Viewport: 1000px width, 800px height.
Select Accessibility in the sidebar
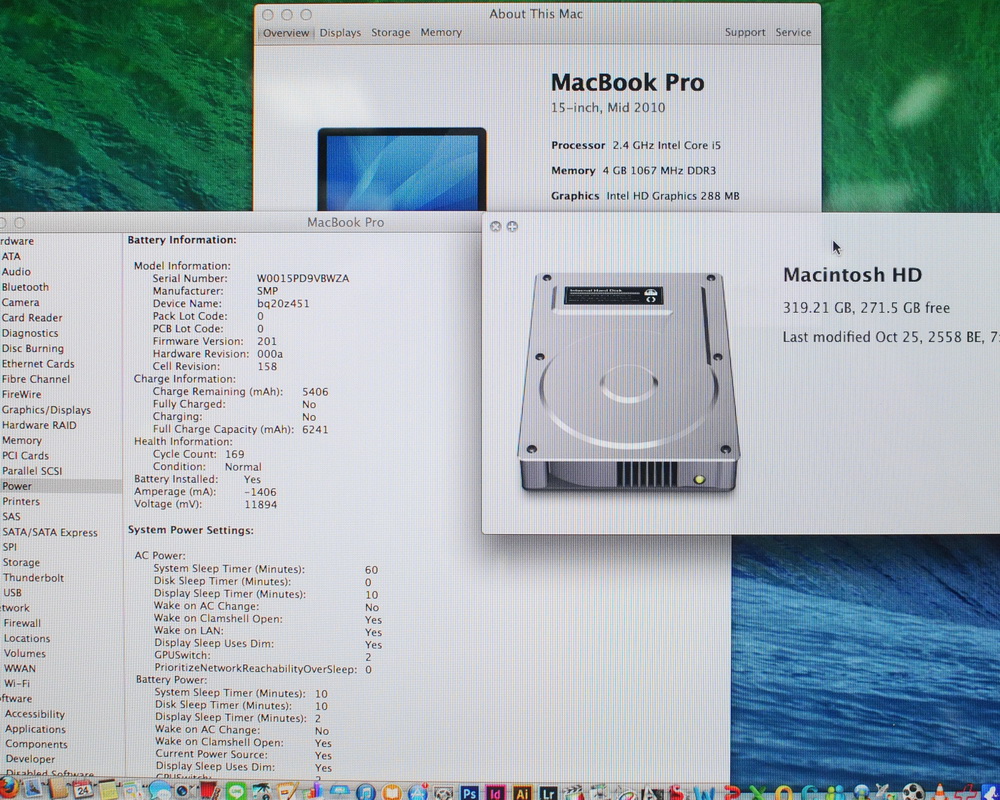(35, 714)
